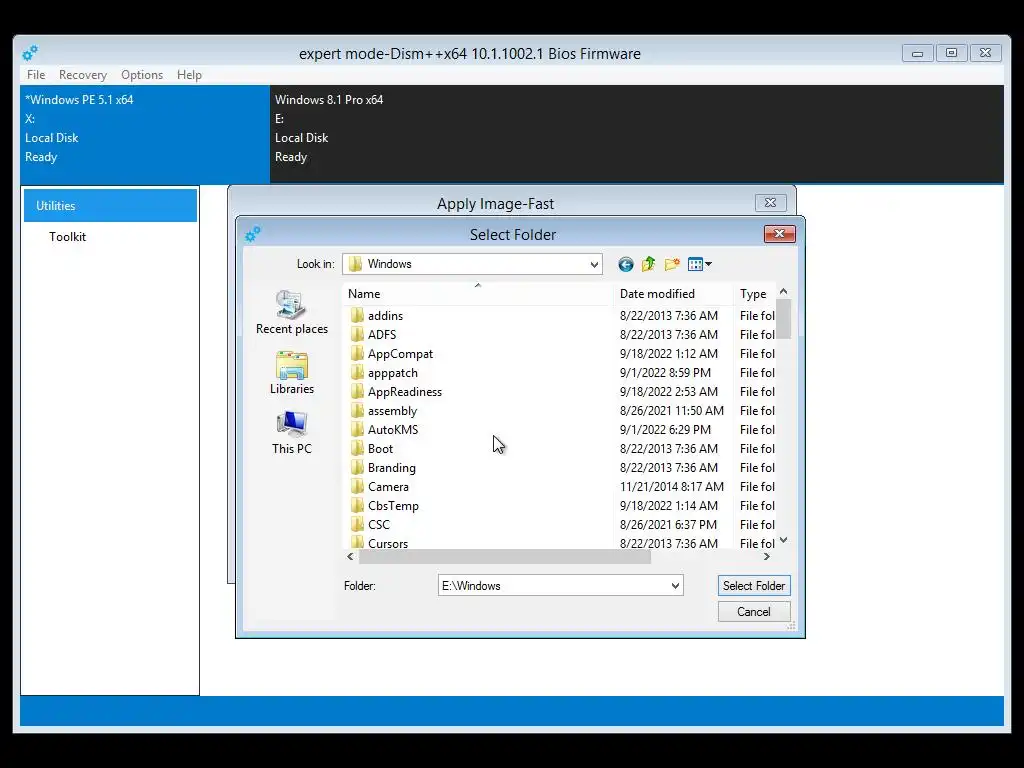Image resolution: width=1024 pixels, height=768 pixels.
Task: Select the CbsTemp folder icon
Action: click(357, 505)
